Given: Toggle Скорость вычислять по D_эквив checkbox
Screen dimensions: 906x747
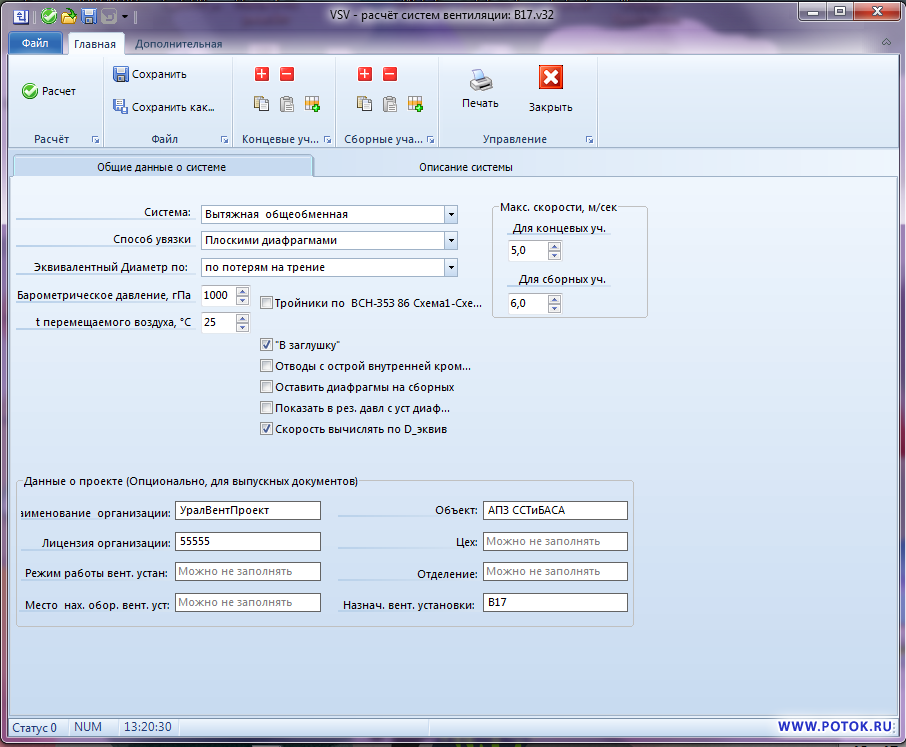Looking at the screenshot, I should click(266, 429).
